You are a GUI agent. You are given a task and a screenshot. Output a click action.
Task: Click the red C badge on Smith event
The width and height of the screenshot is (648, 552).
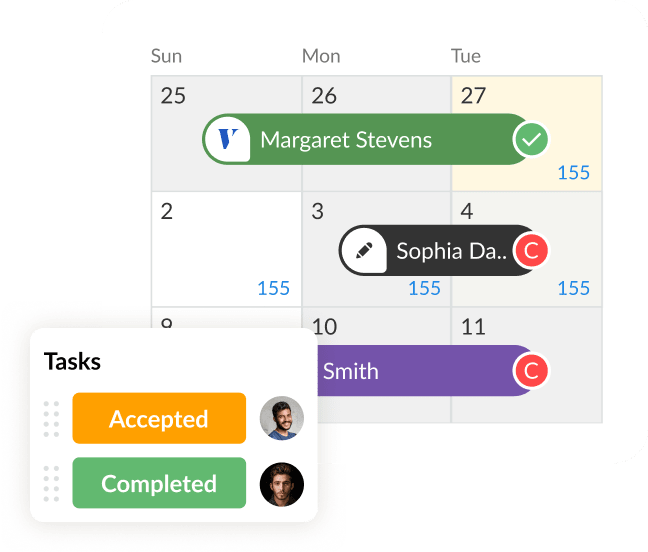click(532, 371)
